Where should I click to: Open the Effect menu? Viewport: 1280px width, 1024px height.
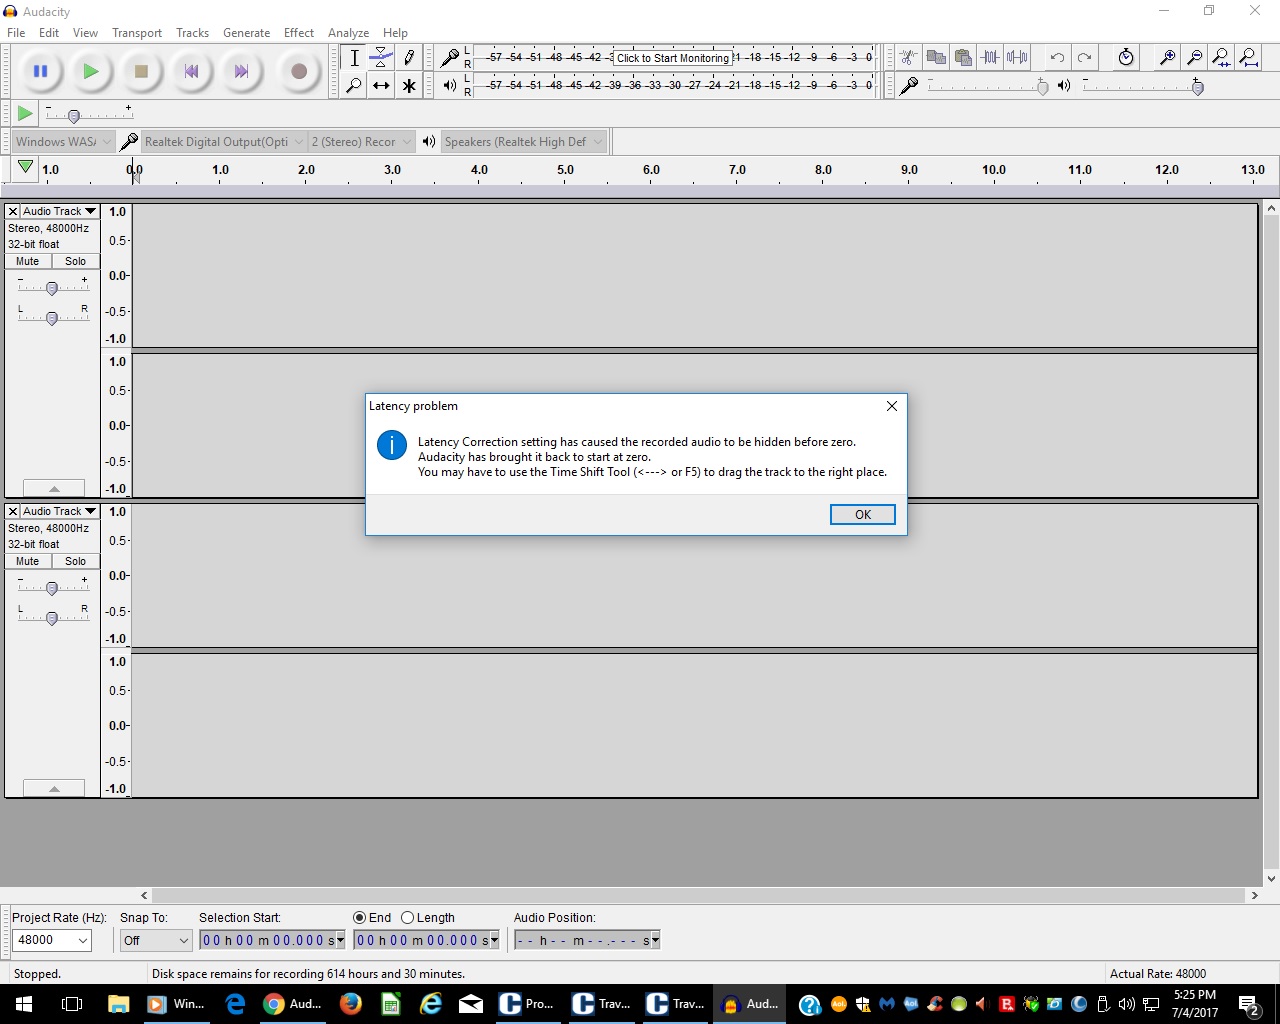tap(299, 32)
